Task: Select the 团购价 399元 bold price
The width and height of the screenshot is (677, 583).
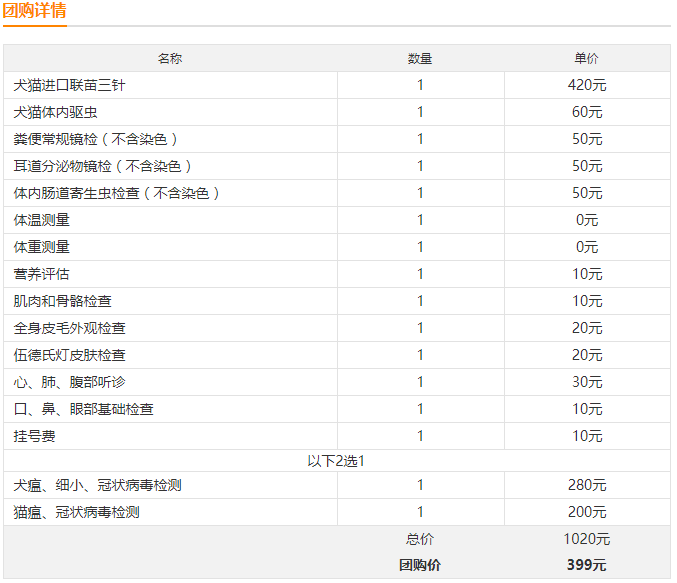Action: (x=587, y=565)
